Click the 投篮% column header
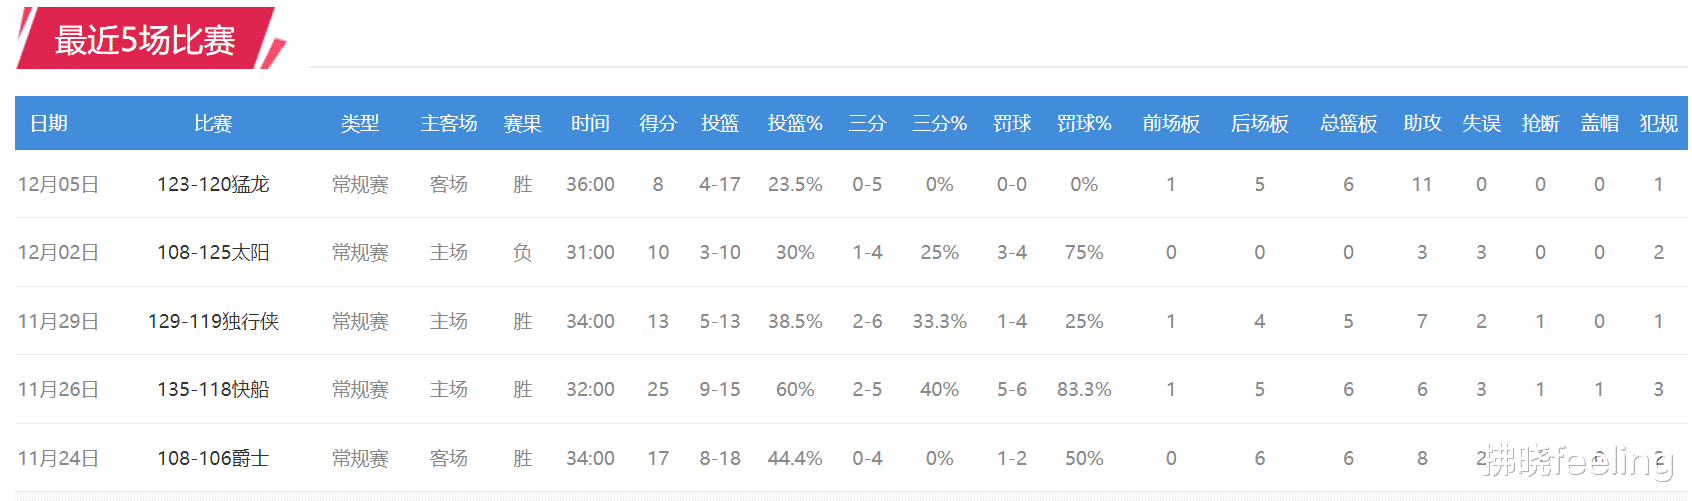Image resolution: width=1692 pixels, height=501 pixels. pos(795,123)
